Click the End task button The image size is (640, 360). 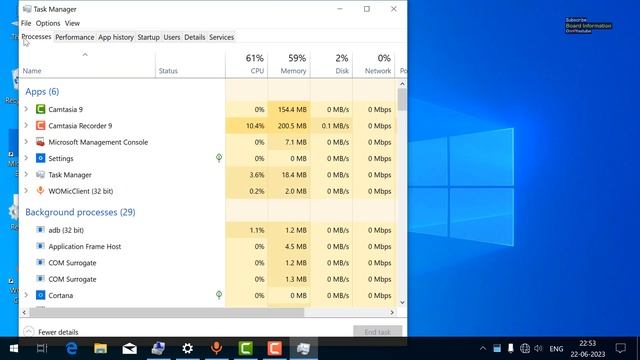pos(378,332)
